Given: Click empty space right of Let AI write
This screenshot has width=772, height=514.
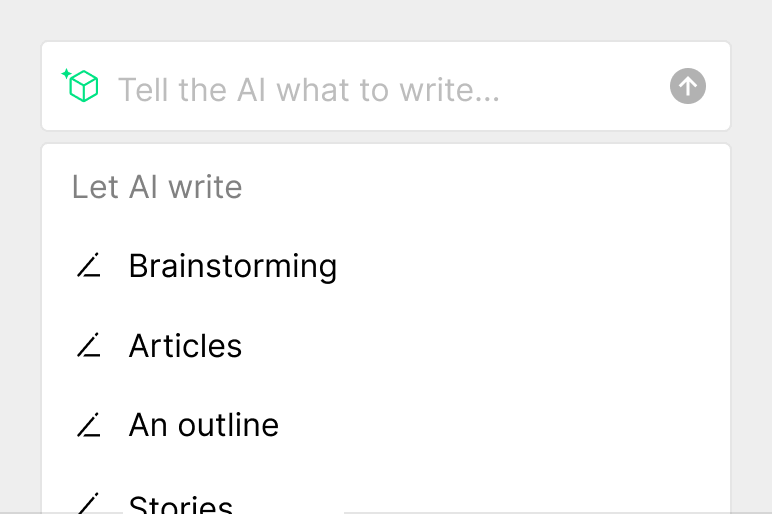Looking at the screenshot, I should pyautogui.click(x=480, y=187).
